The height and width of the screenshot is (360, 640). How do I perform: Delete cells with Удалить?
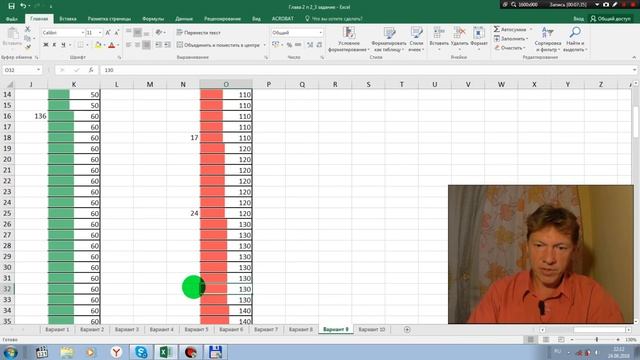point(460,40)
